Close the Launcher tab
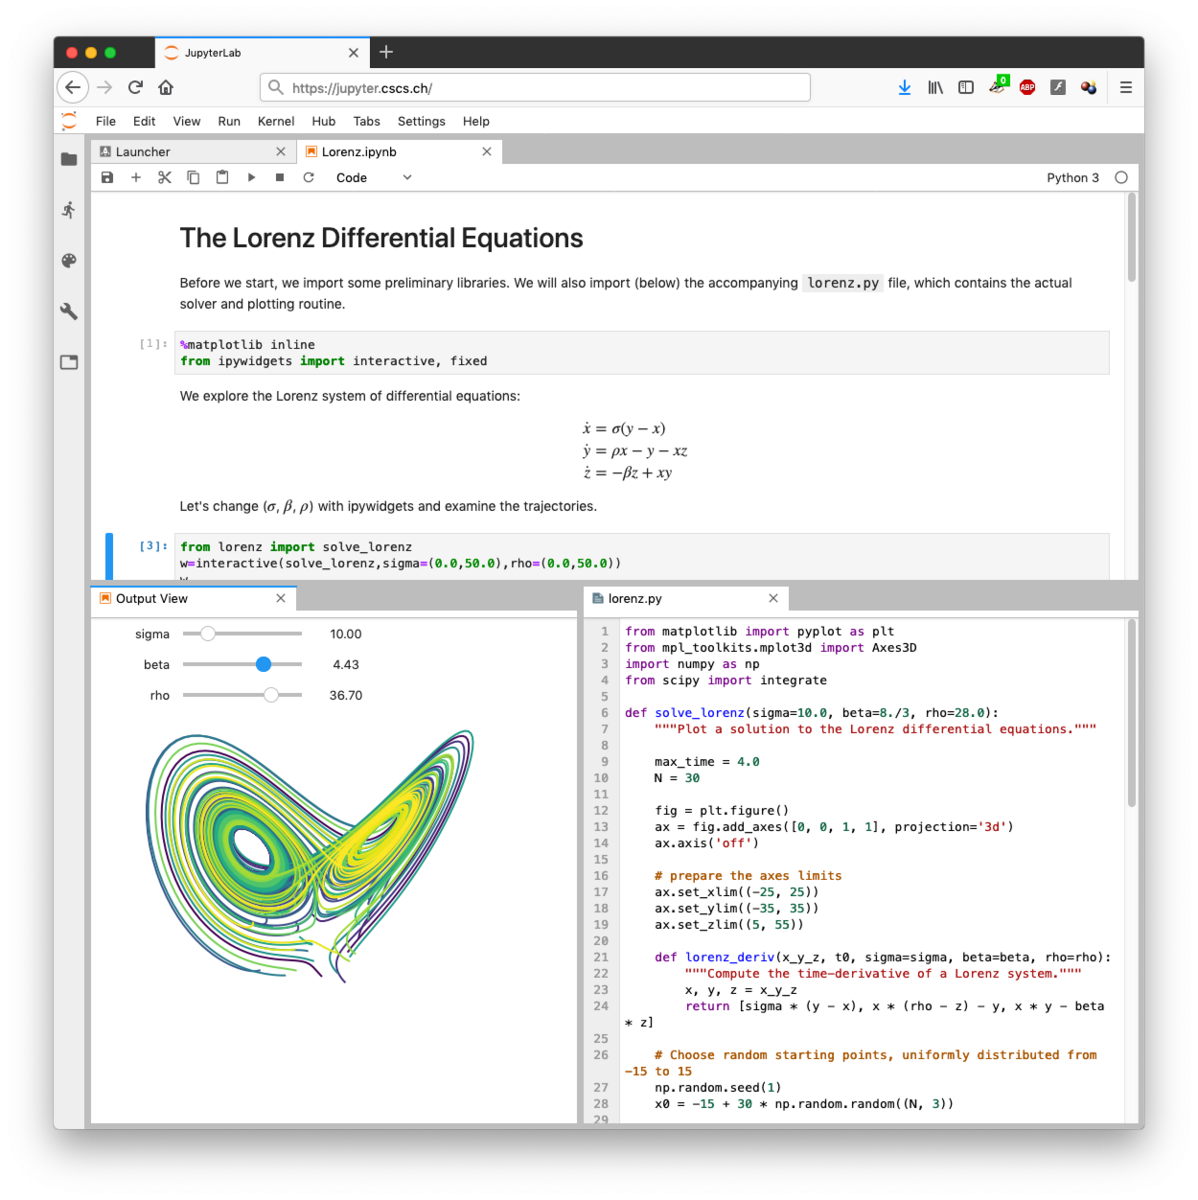Screen dimensions: 1198x1200 (x=281, y=152)
